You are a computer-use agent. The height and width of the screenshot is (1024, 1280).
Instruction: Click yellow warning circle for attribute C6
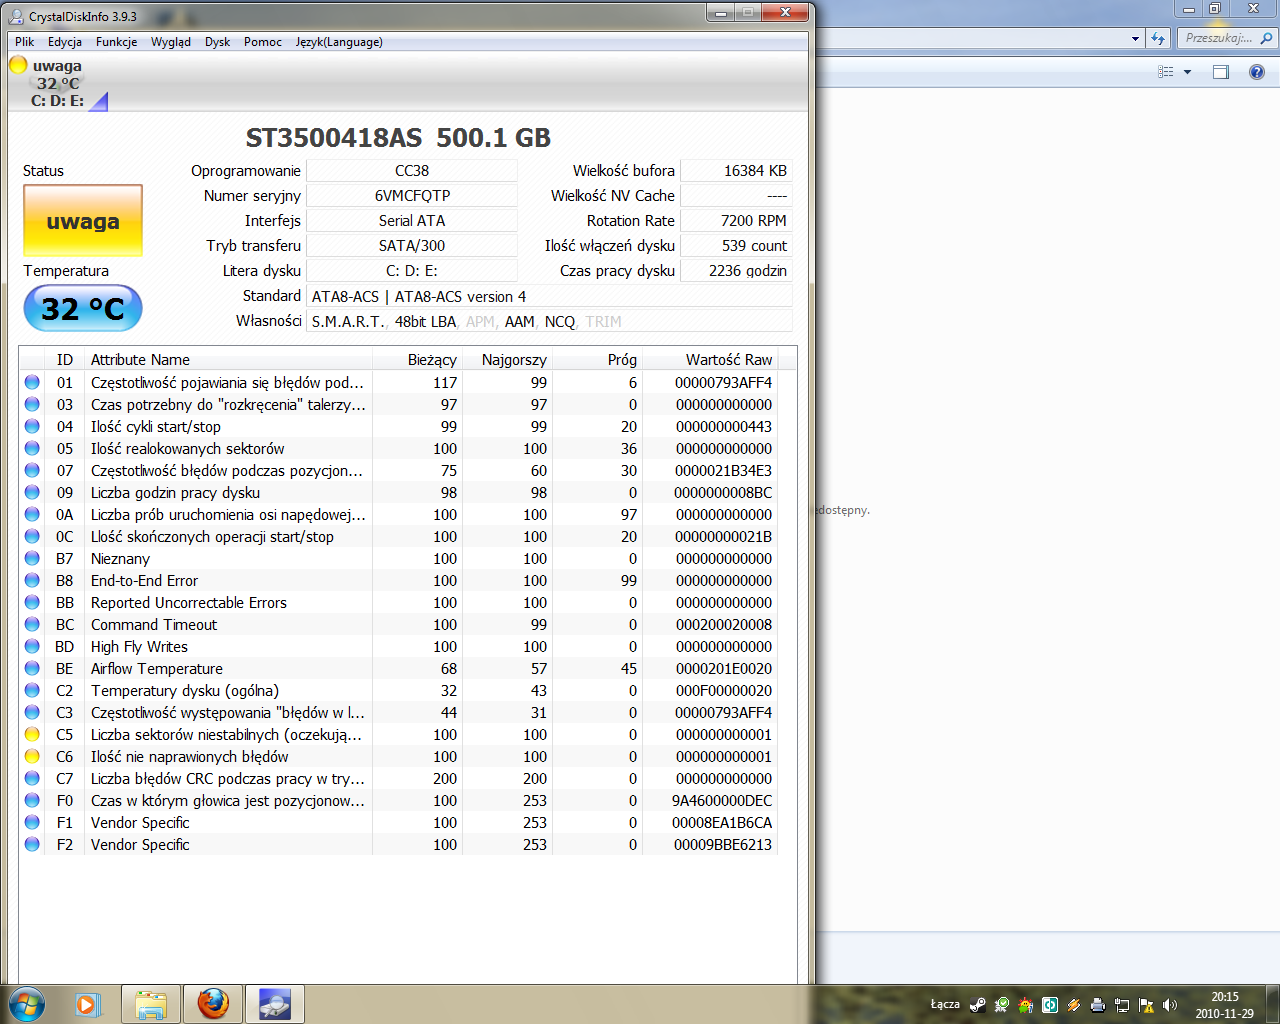(x=32, y=756)
